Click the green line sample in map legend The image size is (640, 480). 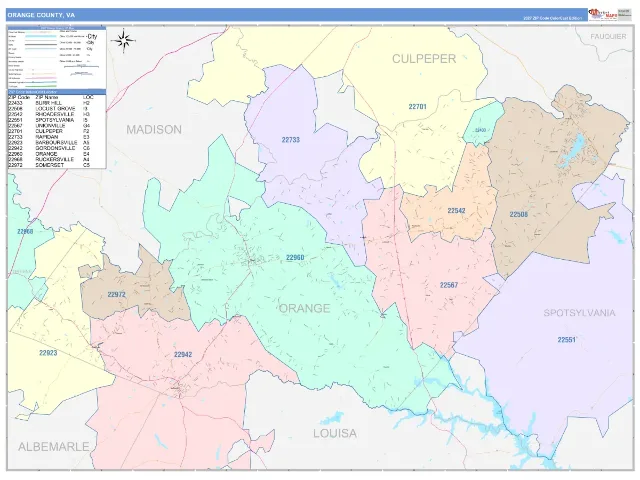pos(41,86)
